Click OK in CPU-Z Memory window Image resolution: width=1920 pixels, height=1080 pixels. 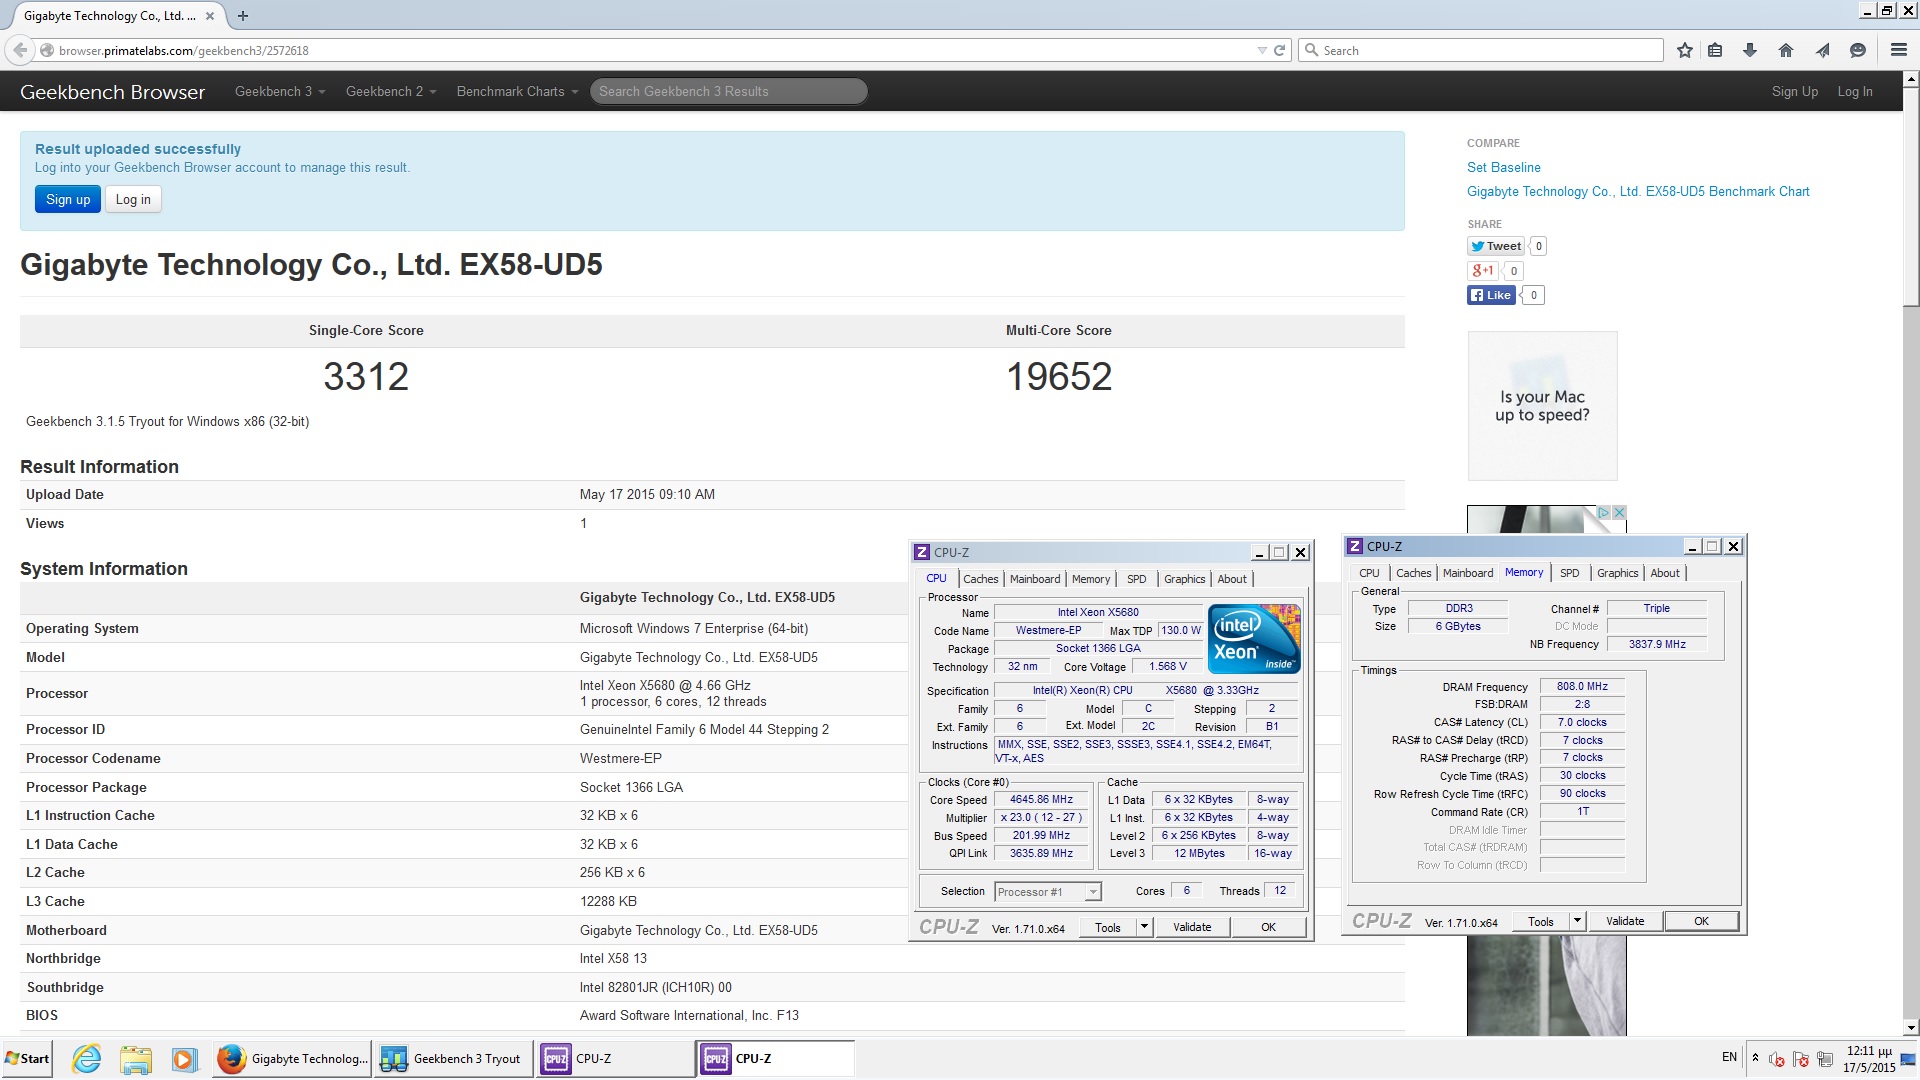[1701, 921]
